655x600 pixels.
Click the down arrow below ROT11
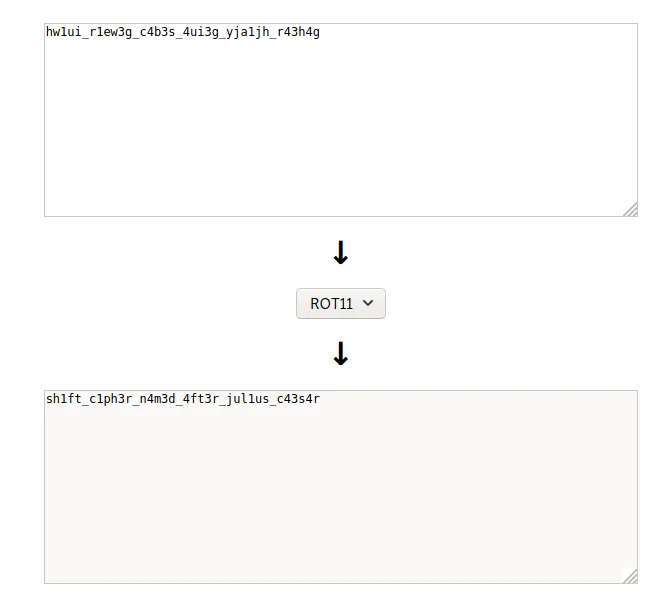tap(341, 353)
